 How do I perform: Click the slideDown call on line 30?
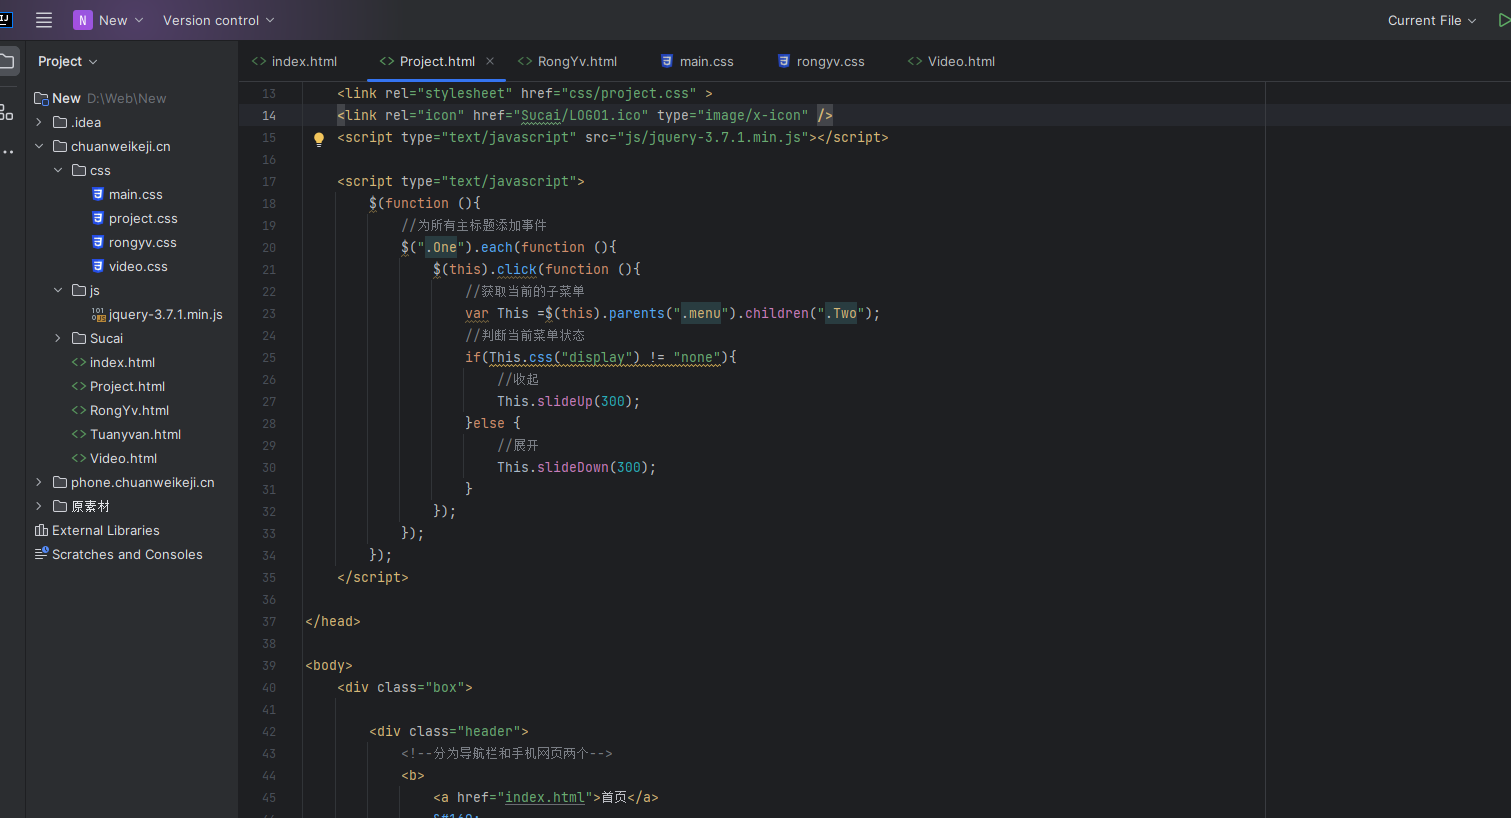click(x=573, y=467)
